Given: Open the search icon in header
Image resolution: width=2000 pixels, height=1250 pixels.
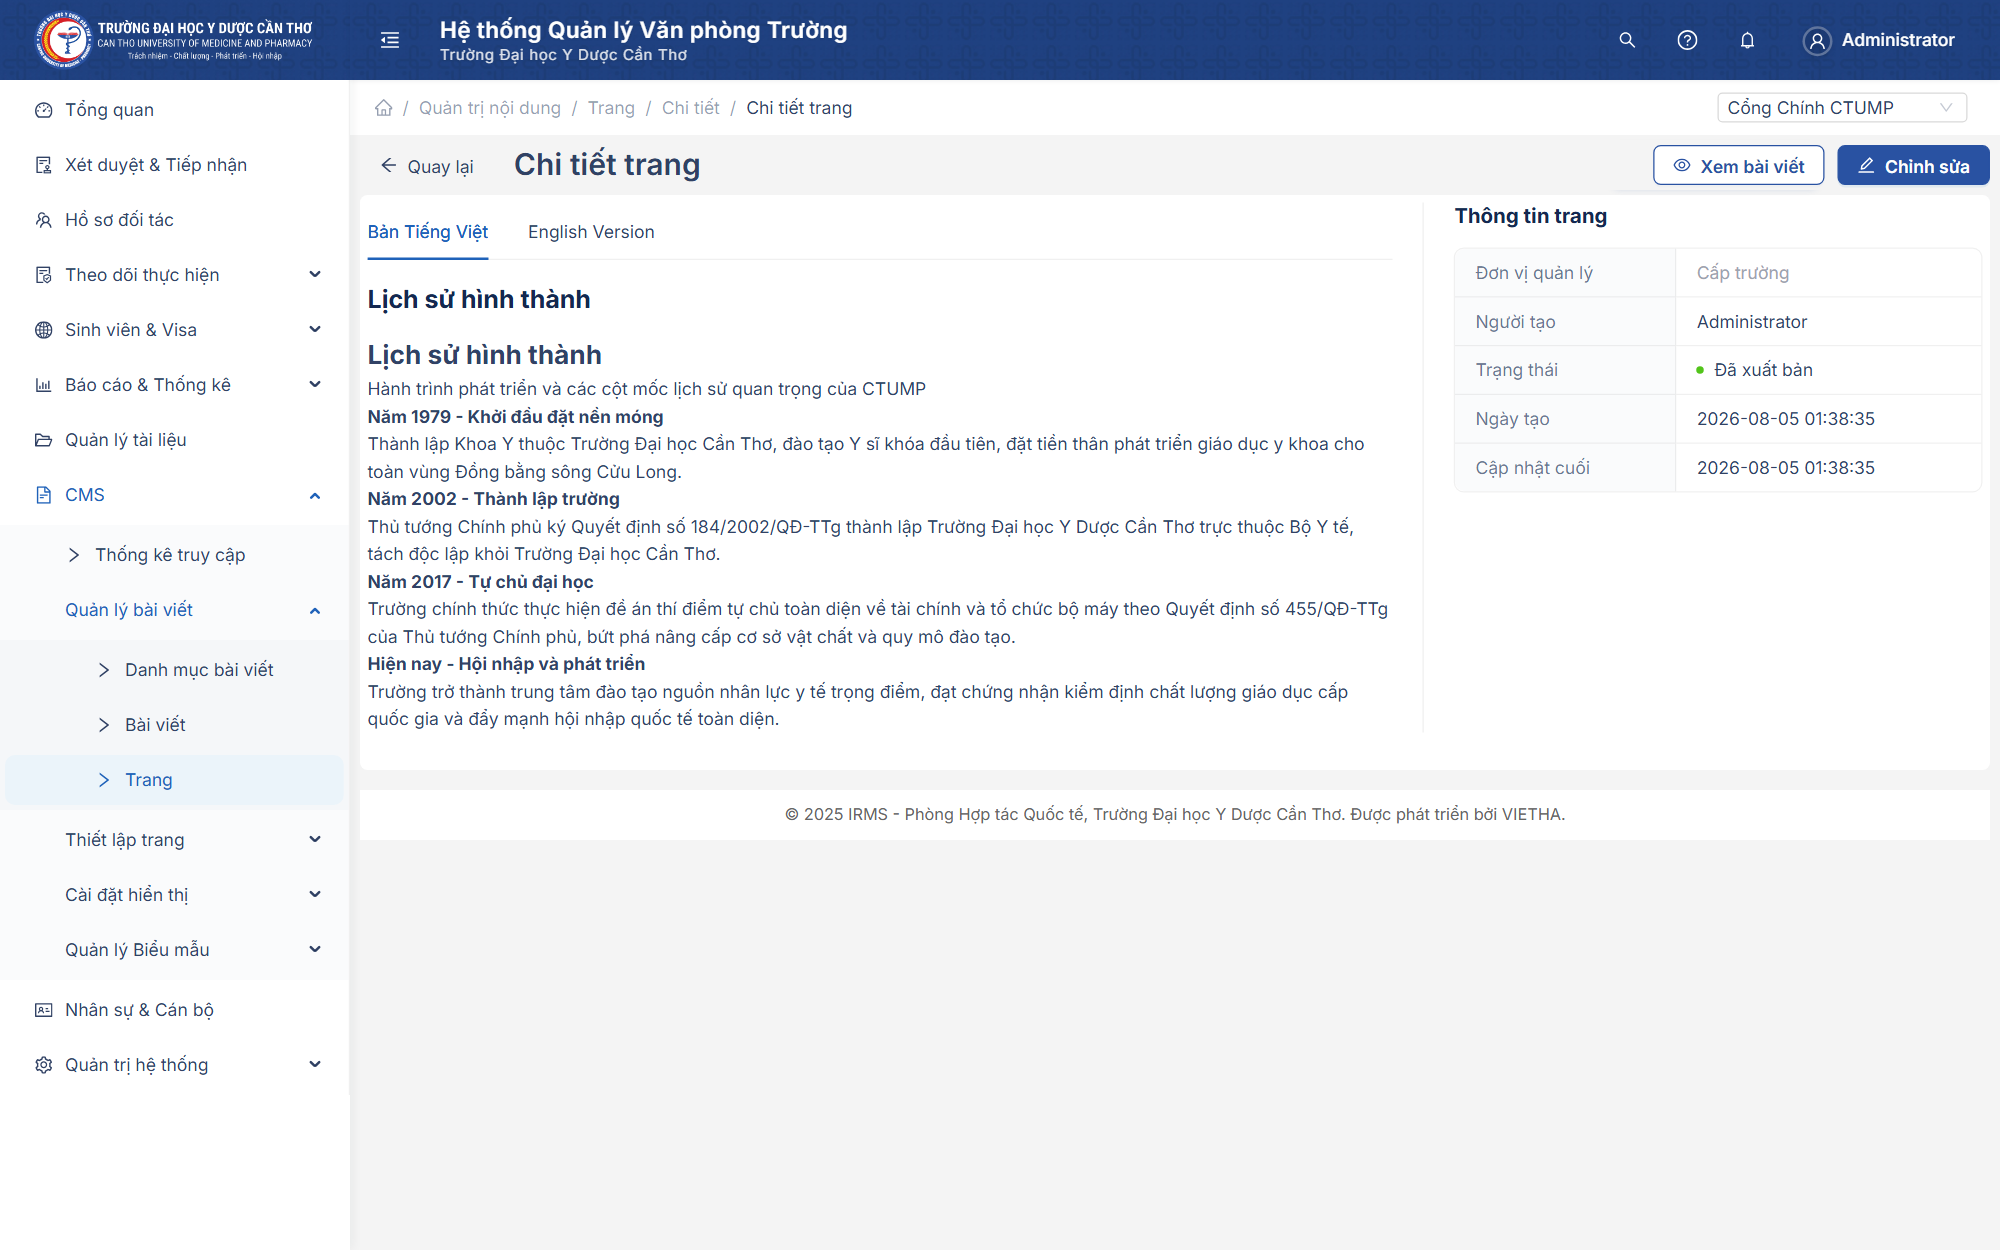Looking at the screenshot, I should point(1627,40).
